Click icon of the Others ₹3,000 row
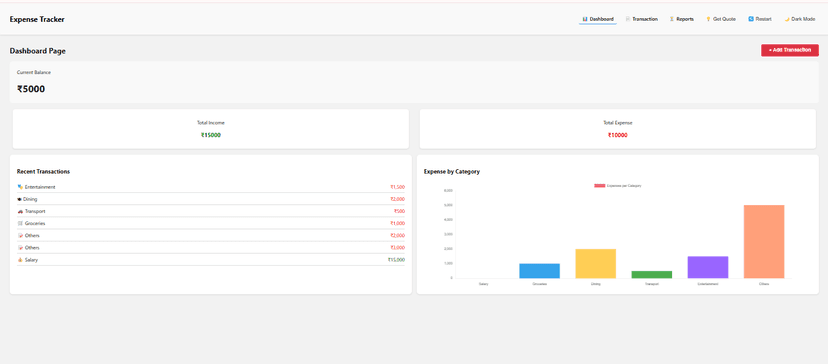828x364 pixels. pyautogui.click(x=20, y=248)
